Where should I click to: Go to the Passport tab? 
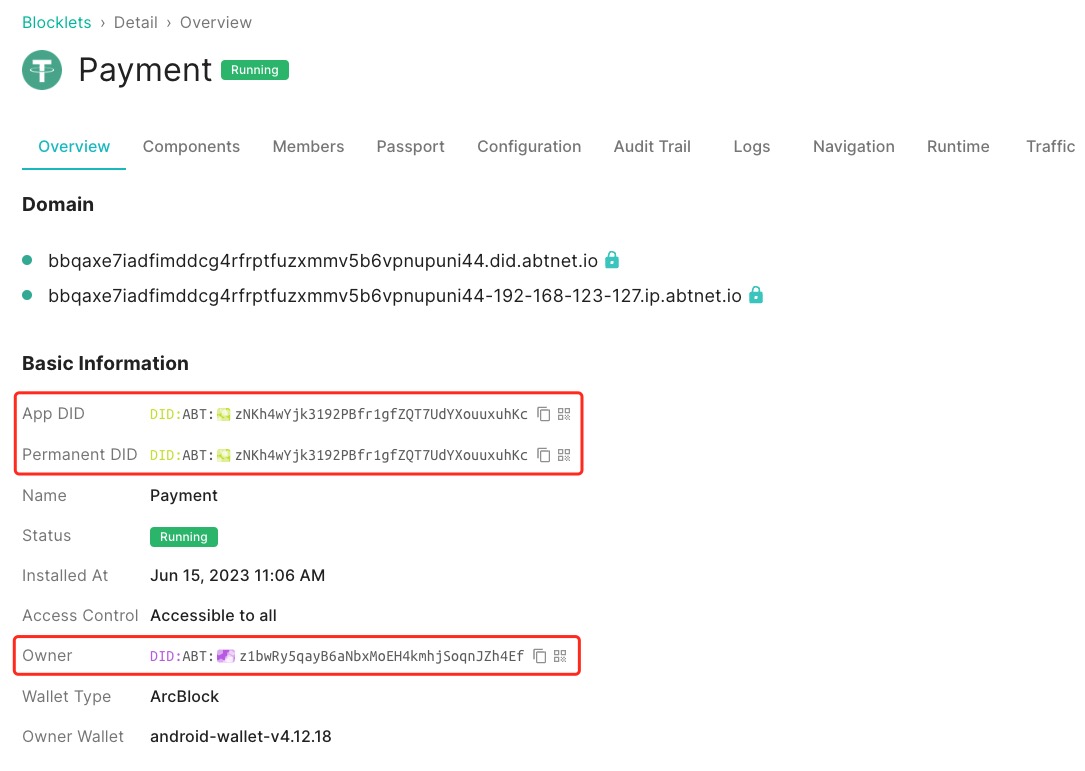click(410, 146)
